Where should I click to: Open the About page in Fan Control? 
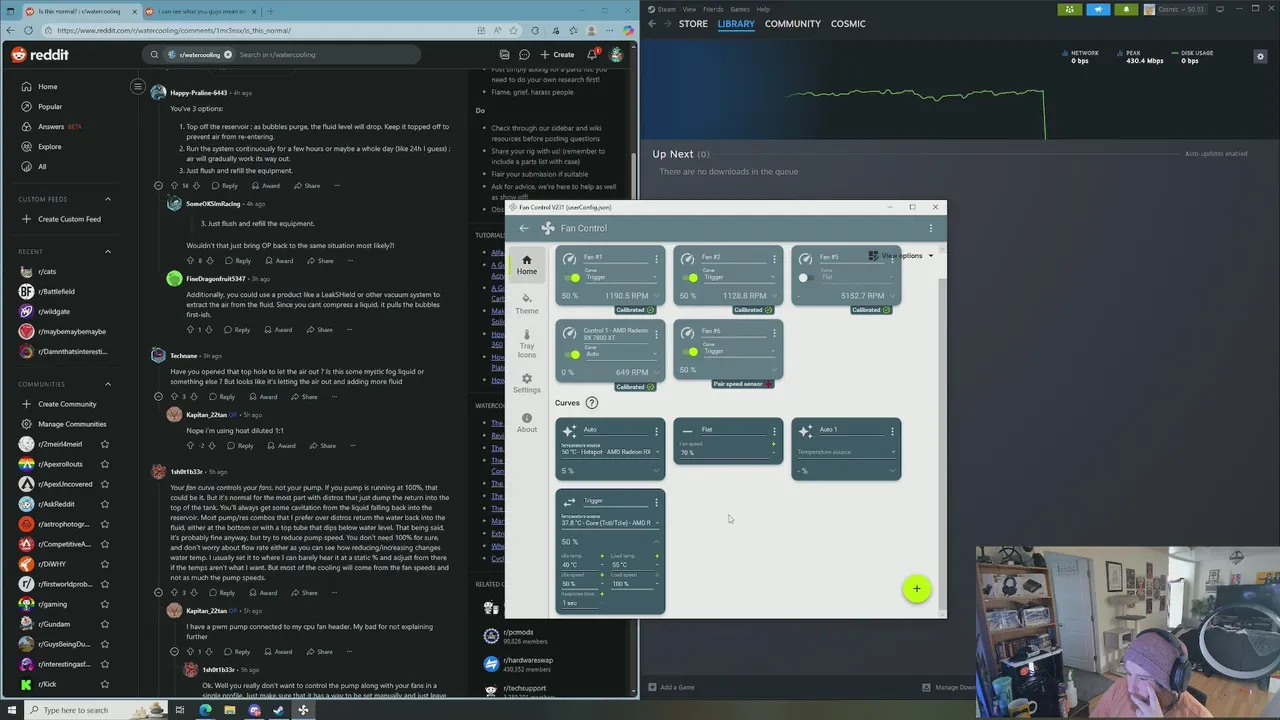click(526, 423)
